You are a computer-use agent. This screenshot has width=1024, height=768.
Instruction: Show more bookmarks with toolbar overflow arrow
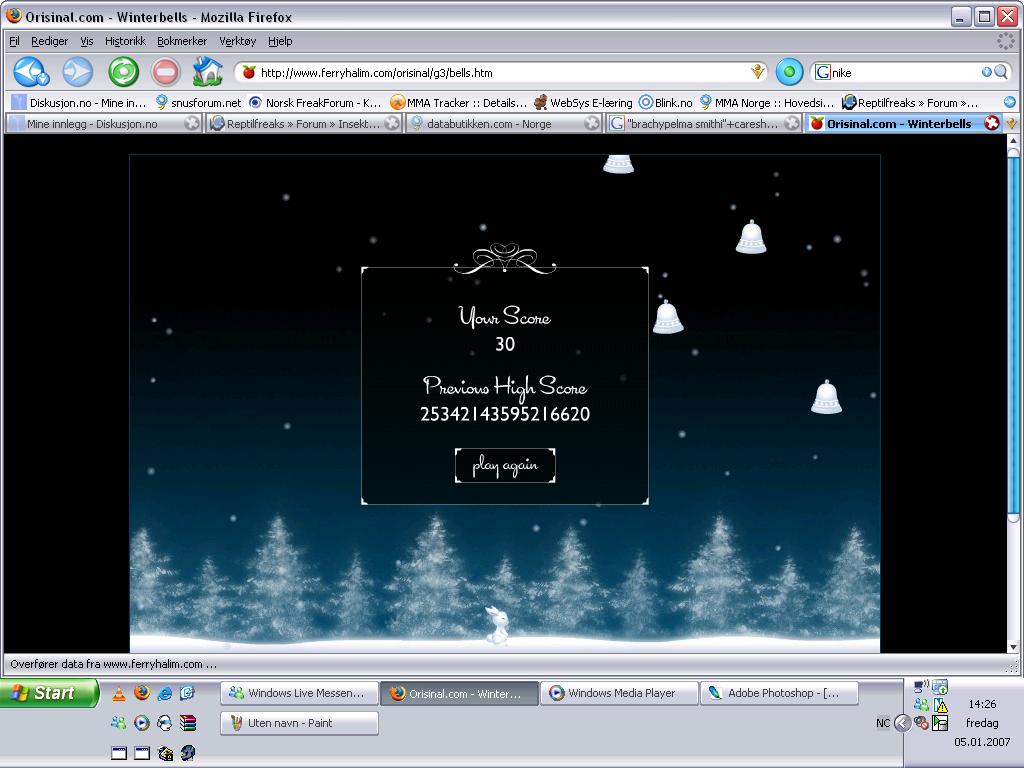click(1010, 103)
